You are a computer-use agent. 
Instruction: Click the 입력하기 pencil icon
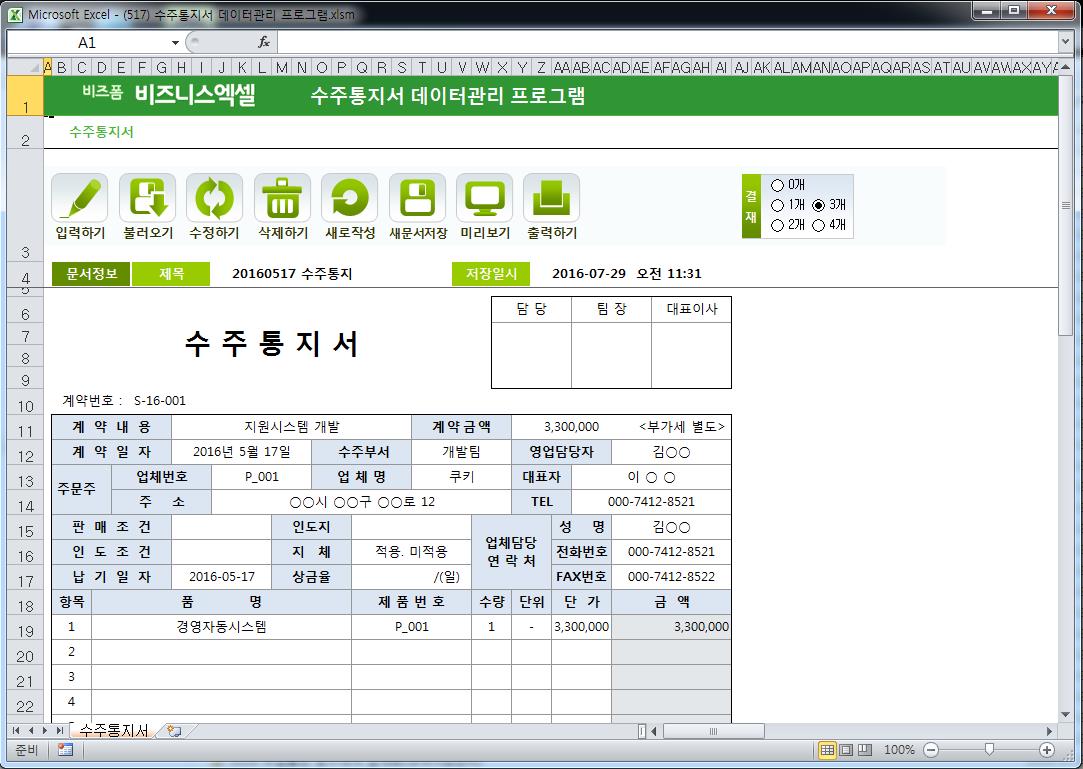[x=80, y=198]
